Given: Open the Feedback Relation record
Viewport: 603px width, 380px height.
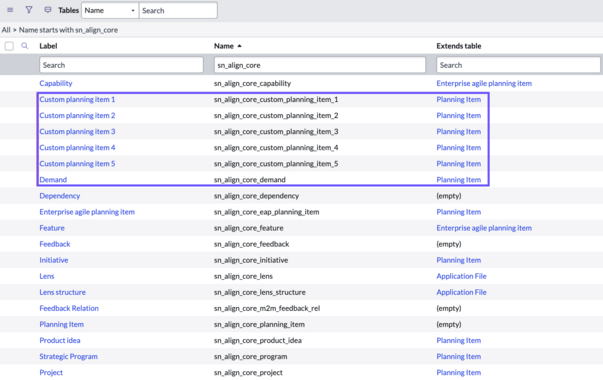Looking at the screenshot, I should pyautogui.click(x=69, y=308).
